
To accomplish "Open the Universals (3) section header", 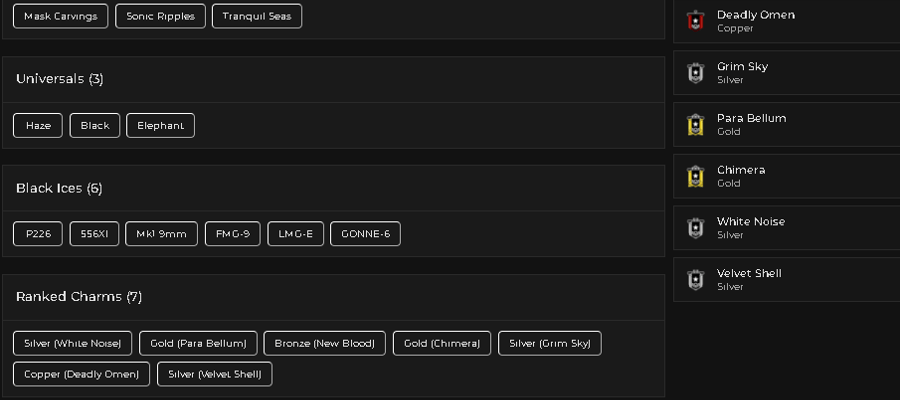I will (x=333, y=79).
